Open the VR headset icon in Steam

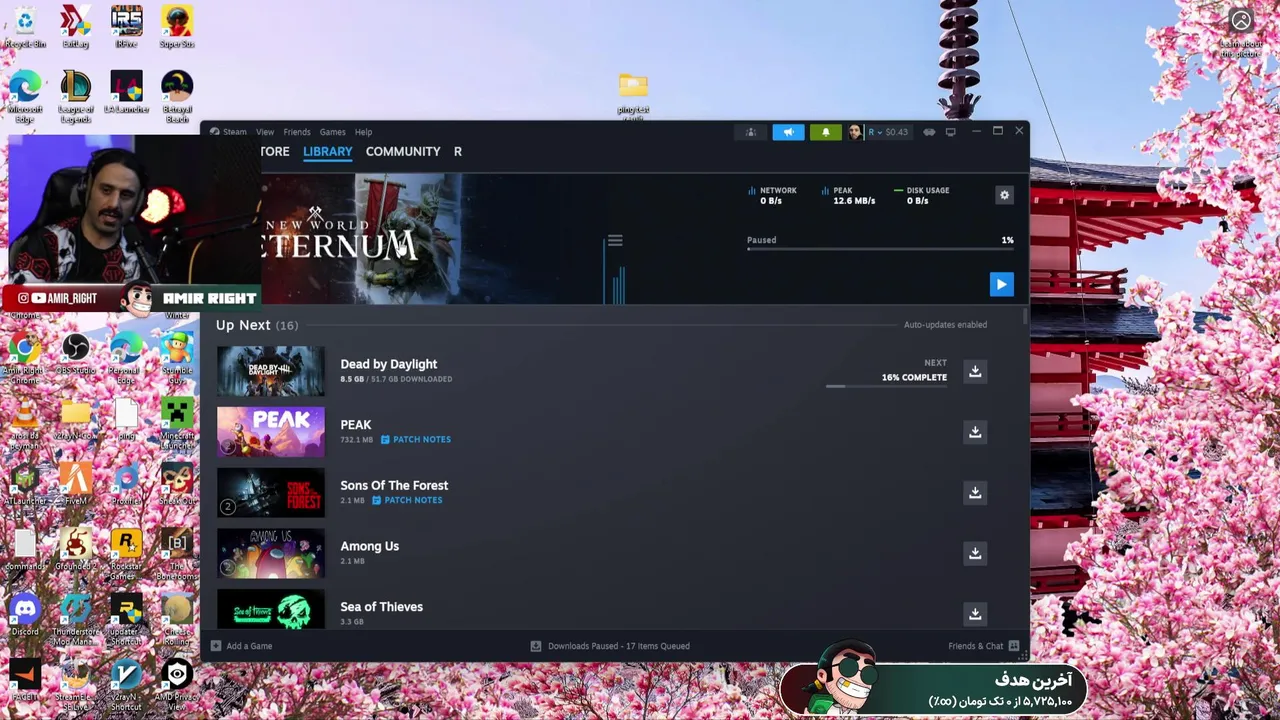(x=929, y=132)
